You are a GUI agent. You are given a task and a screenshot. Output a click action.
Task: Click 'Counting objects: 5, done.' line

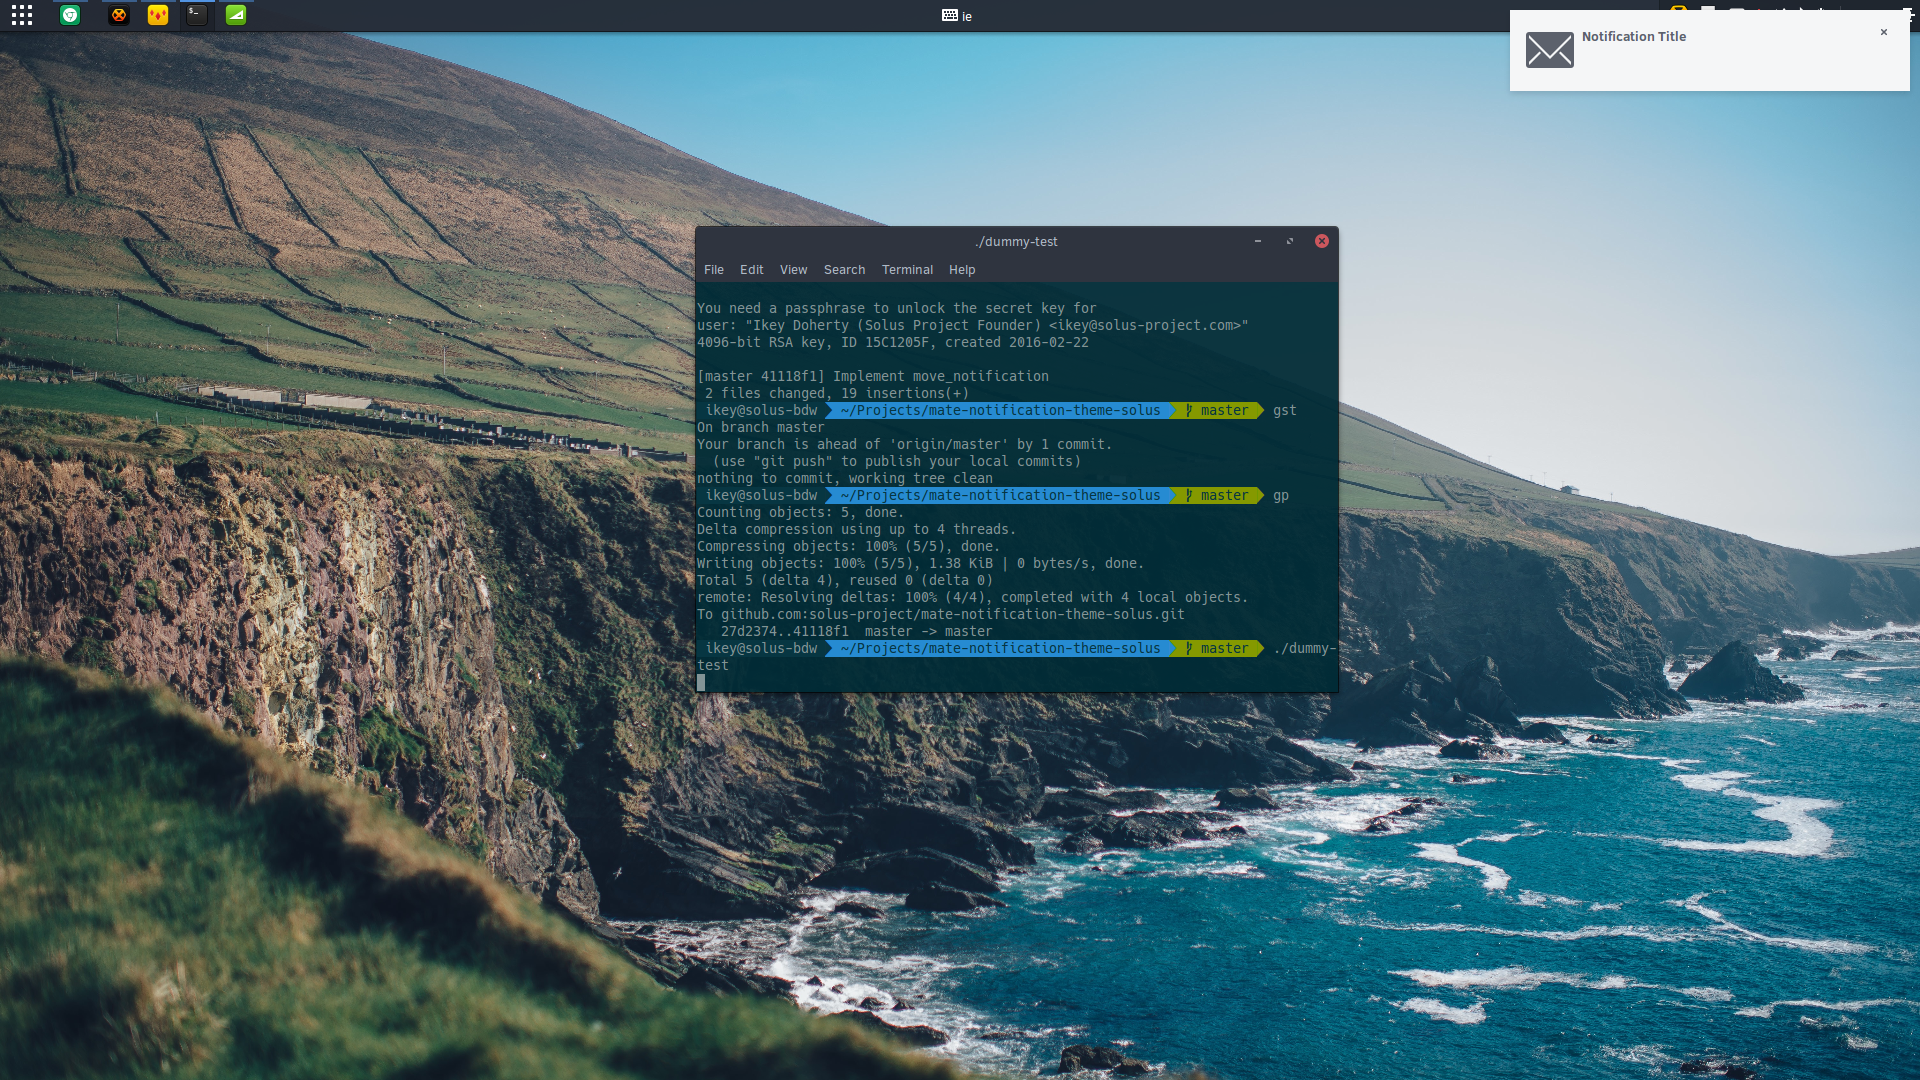coord(801,513)
